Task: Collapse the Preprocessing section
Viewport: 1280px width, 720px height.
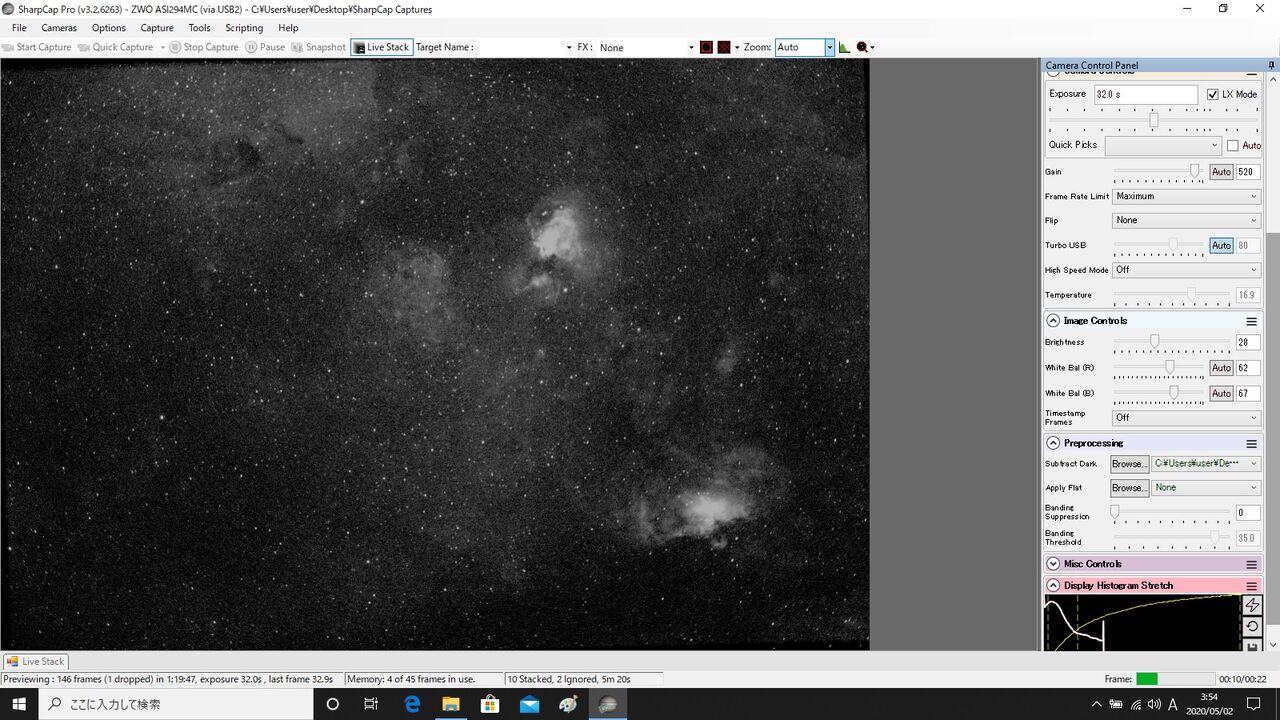Action: coord(1053,443)
